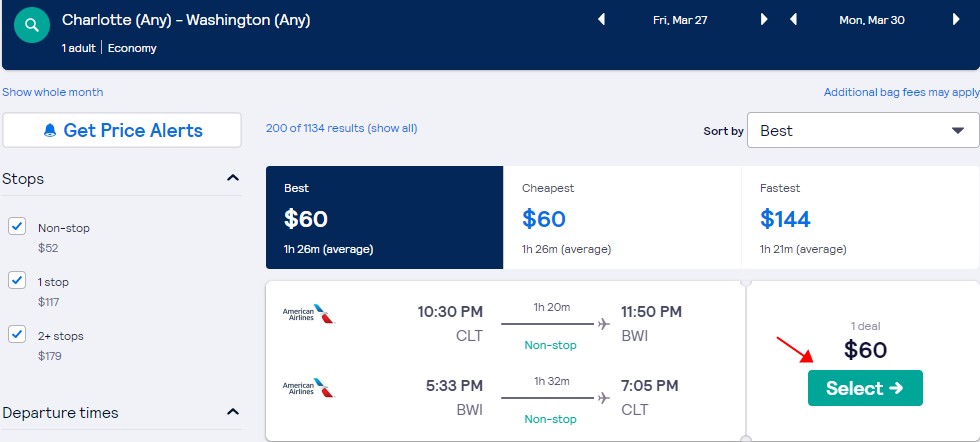
Task: Select the $60 American Airlines deal
Action: click(x=865, y=388)
